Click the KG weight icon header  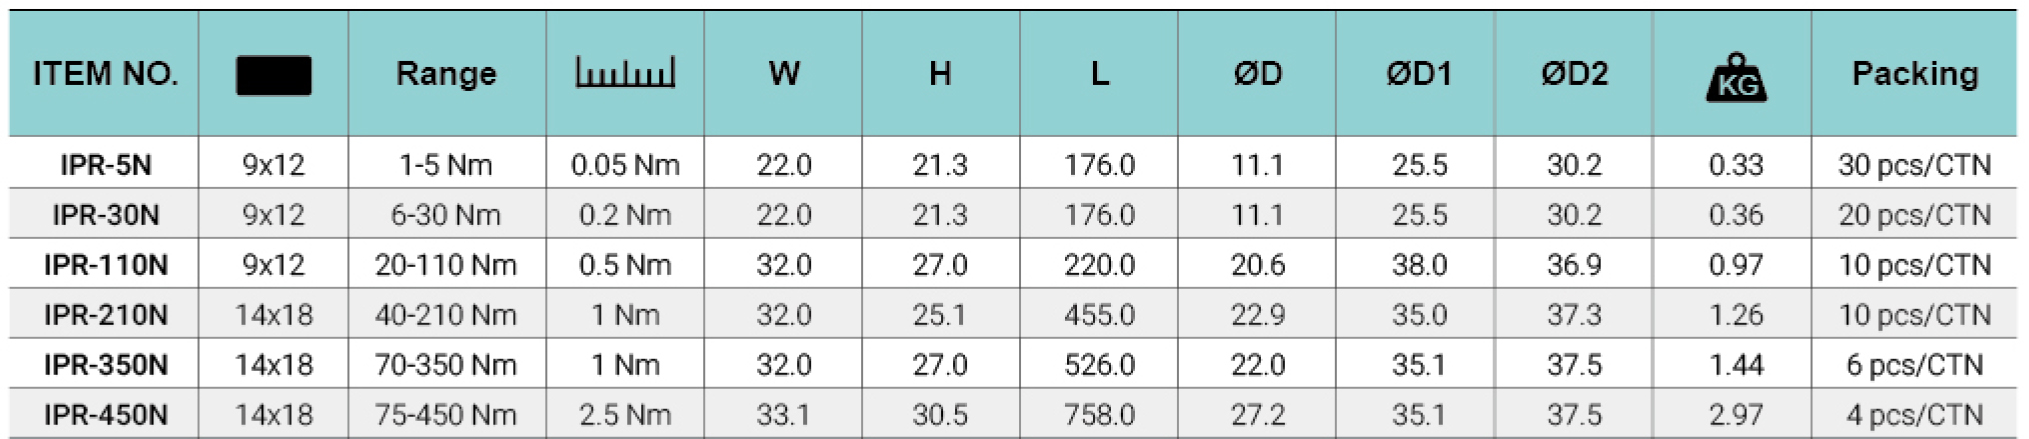point(1736,78)
